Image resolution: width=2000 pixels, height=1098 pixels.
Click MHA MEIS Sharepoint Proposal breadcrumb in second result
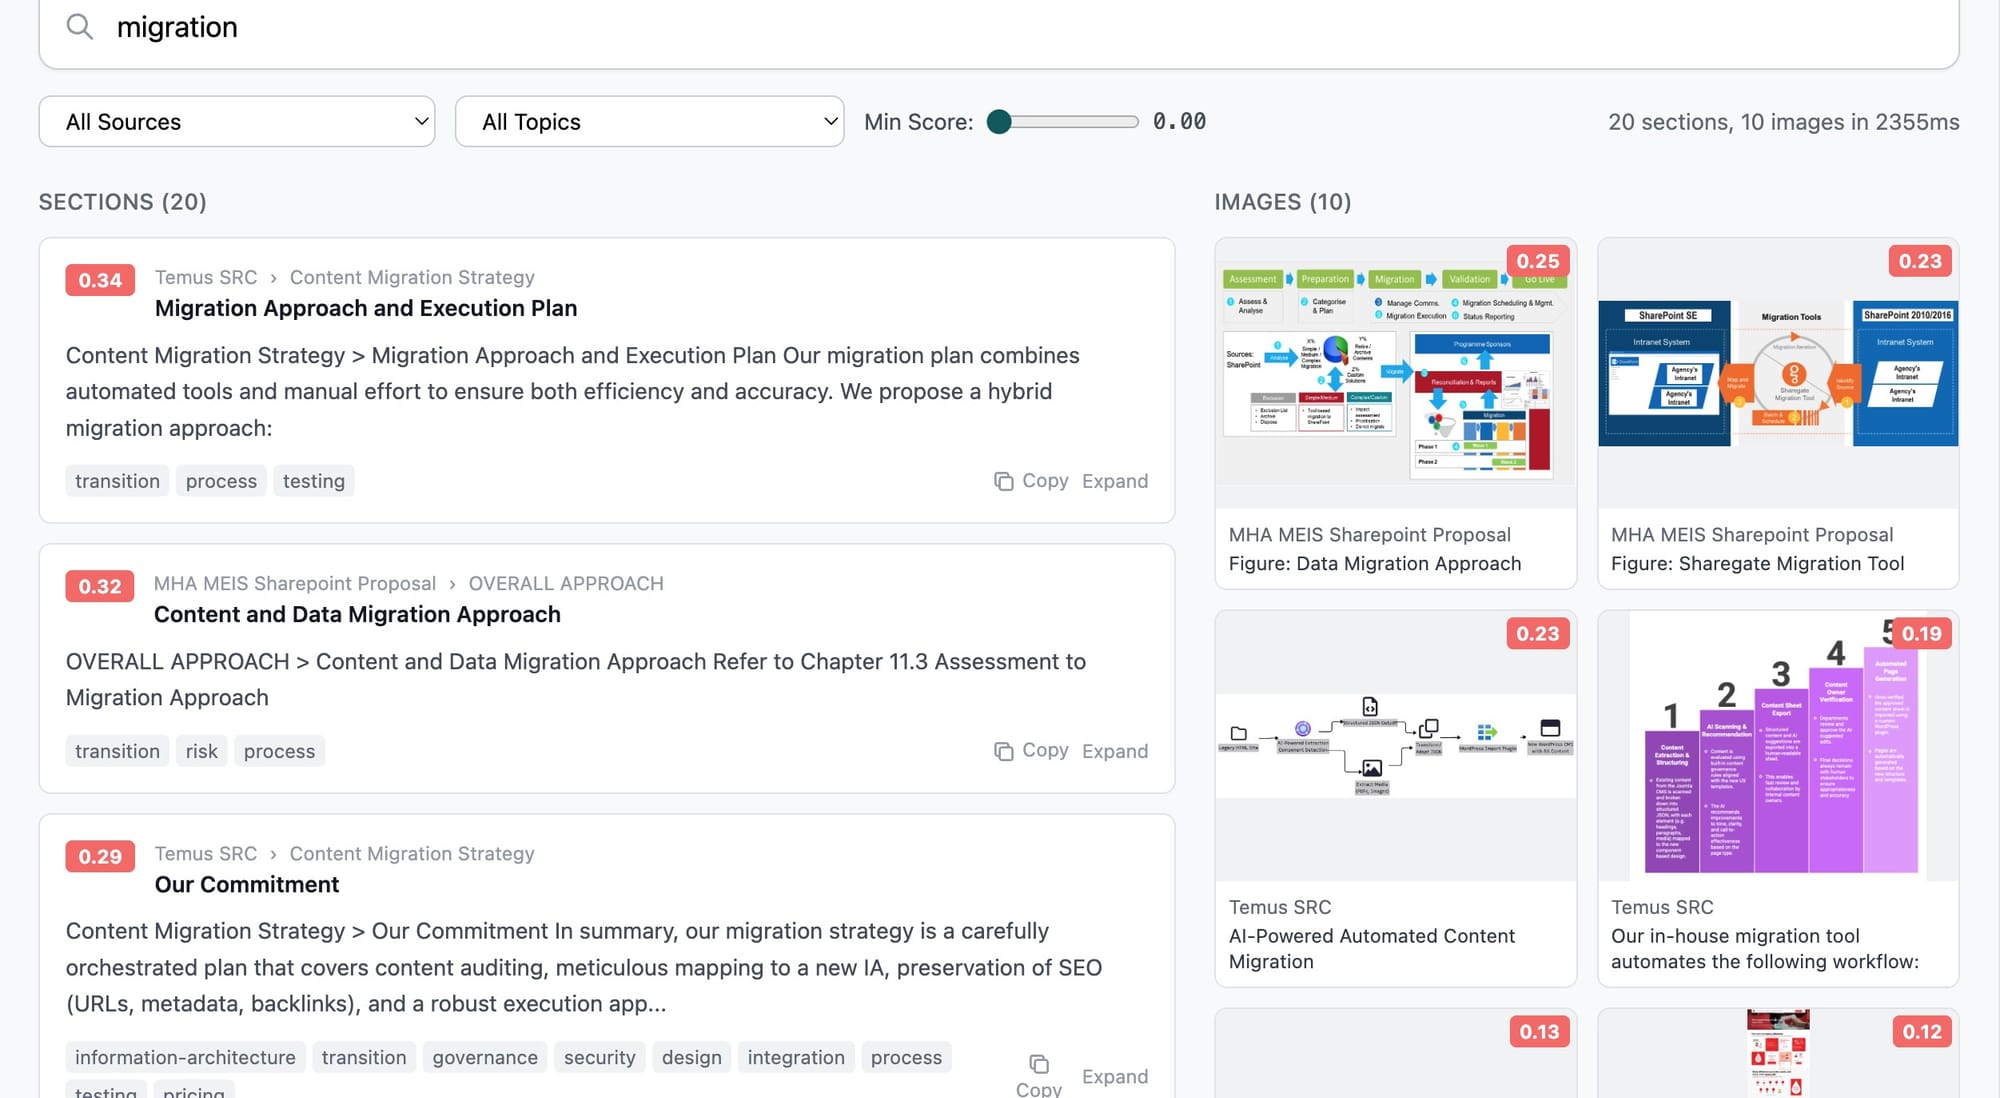(295, 583)
